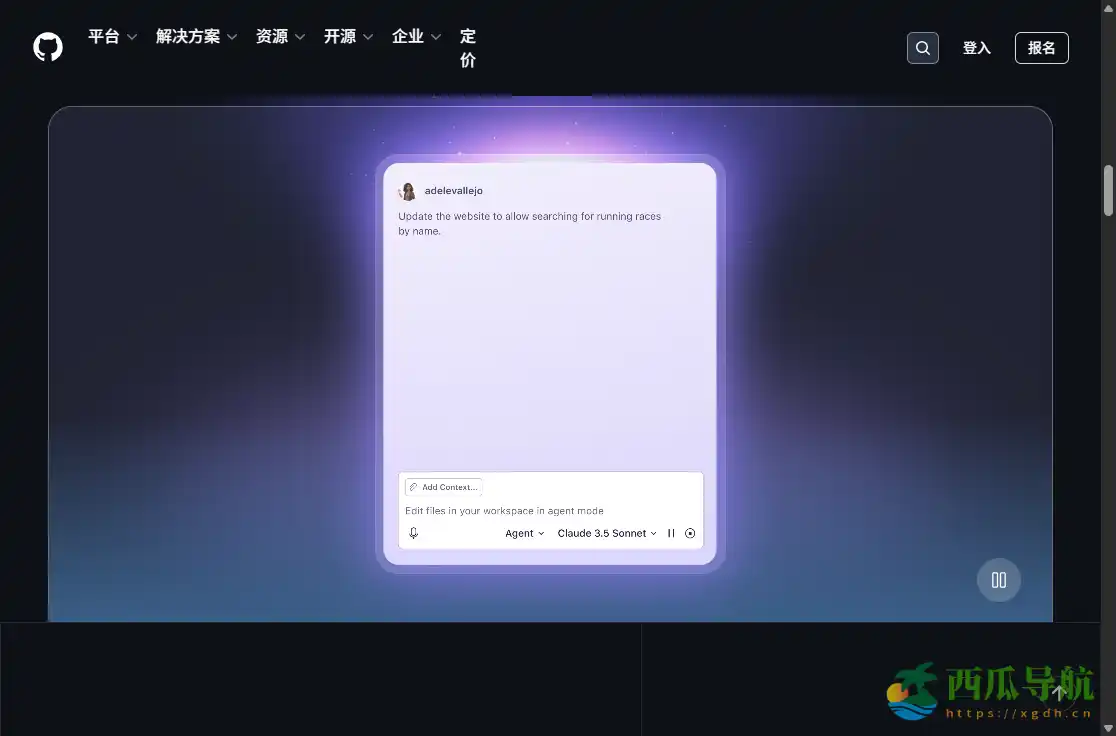
Task: Open the search icon in the navbar
Action: coord(922,47)
